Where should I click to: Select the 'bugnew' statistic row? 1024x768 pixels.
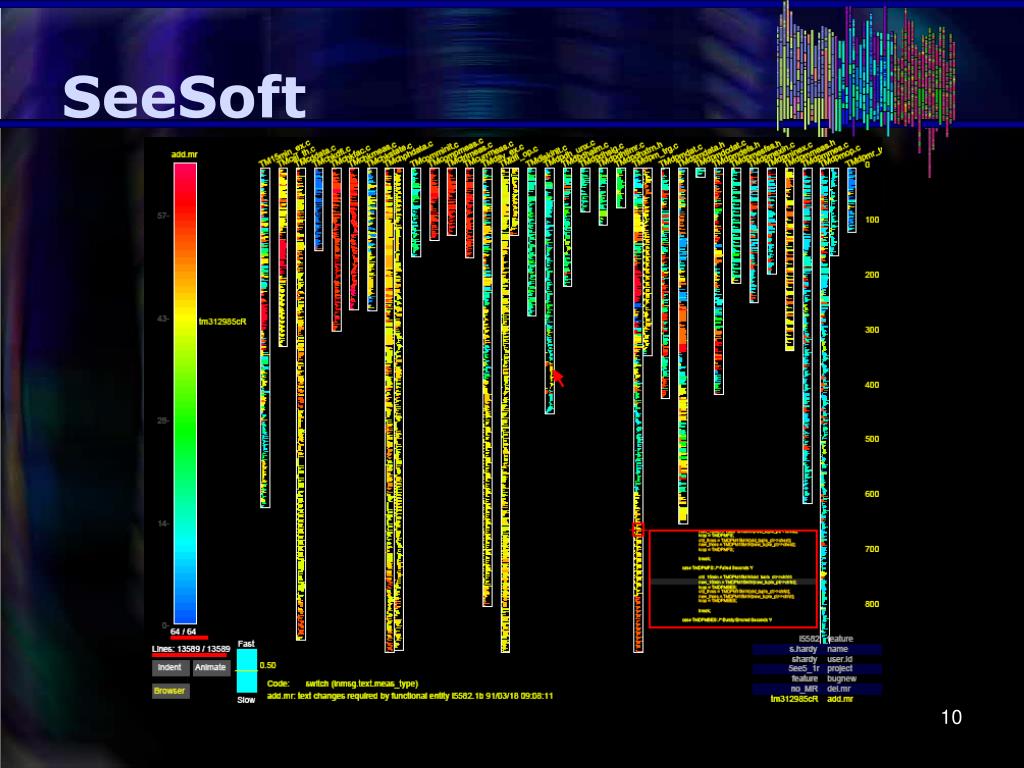tap(816, 679)
